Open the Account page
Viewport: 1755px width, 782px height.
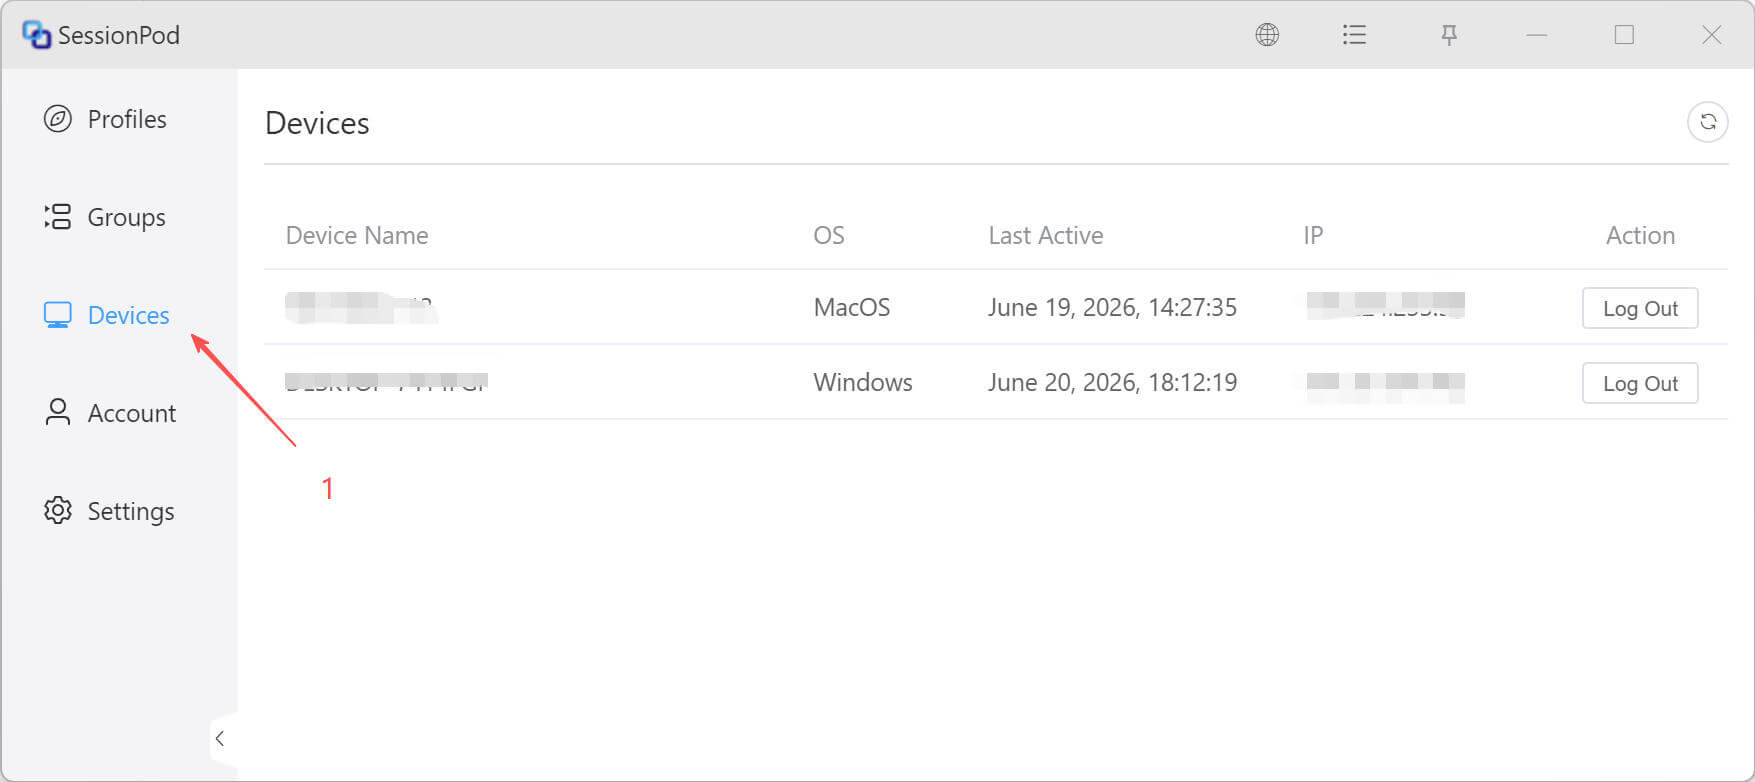132,413
